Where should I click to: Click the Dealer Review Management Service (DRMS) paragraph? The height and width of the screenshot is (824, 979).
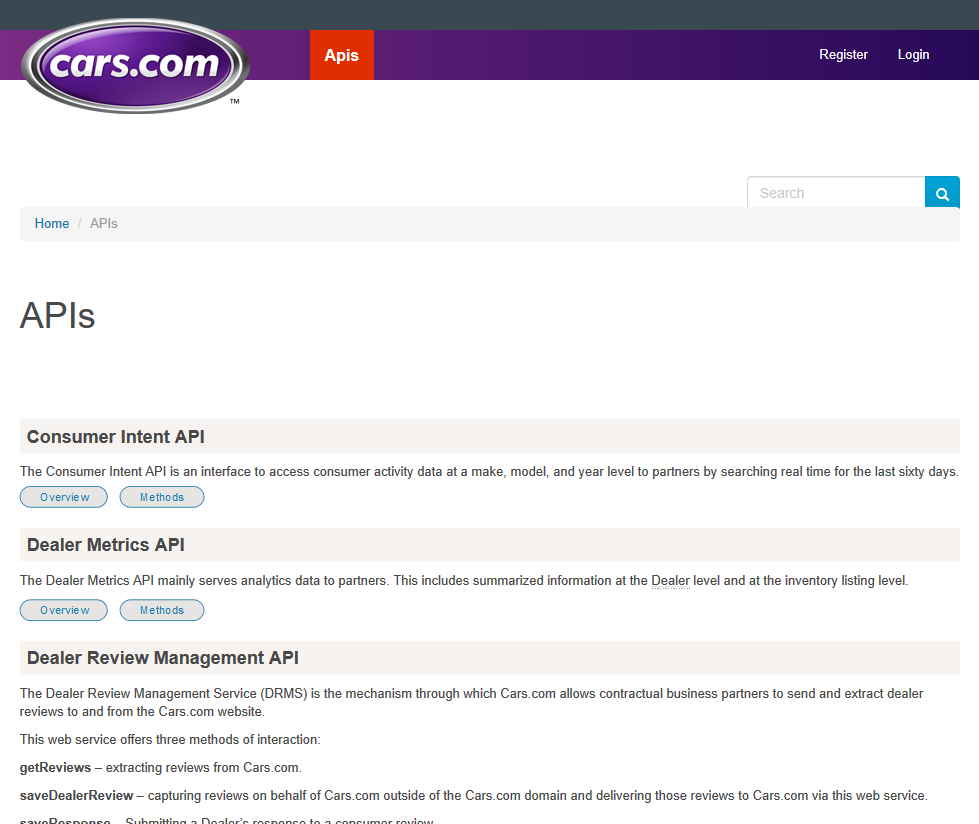click(471, 702)
